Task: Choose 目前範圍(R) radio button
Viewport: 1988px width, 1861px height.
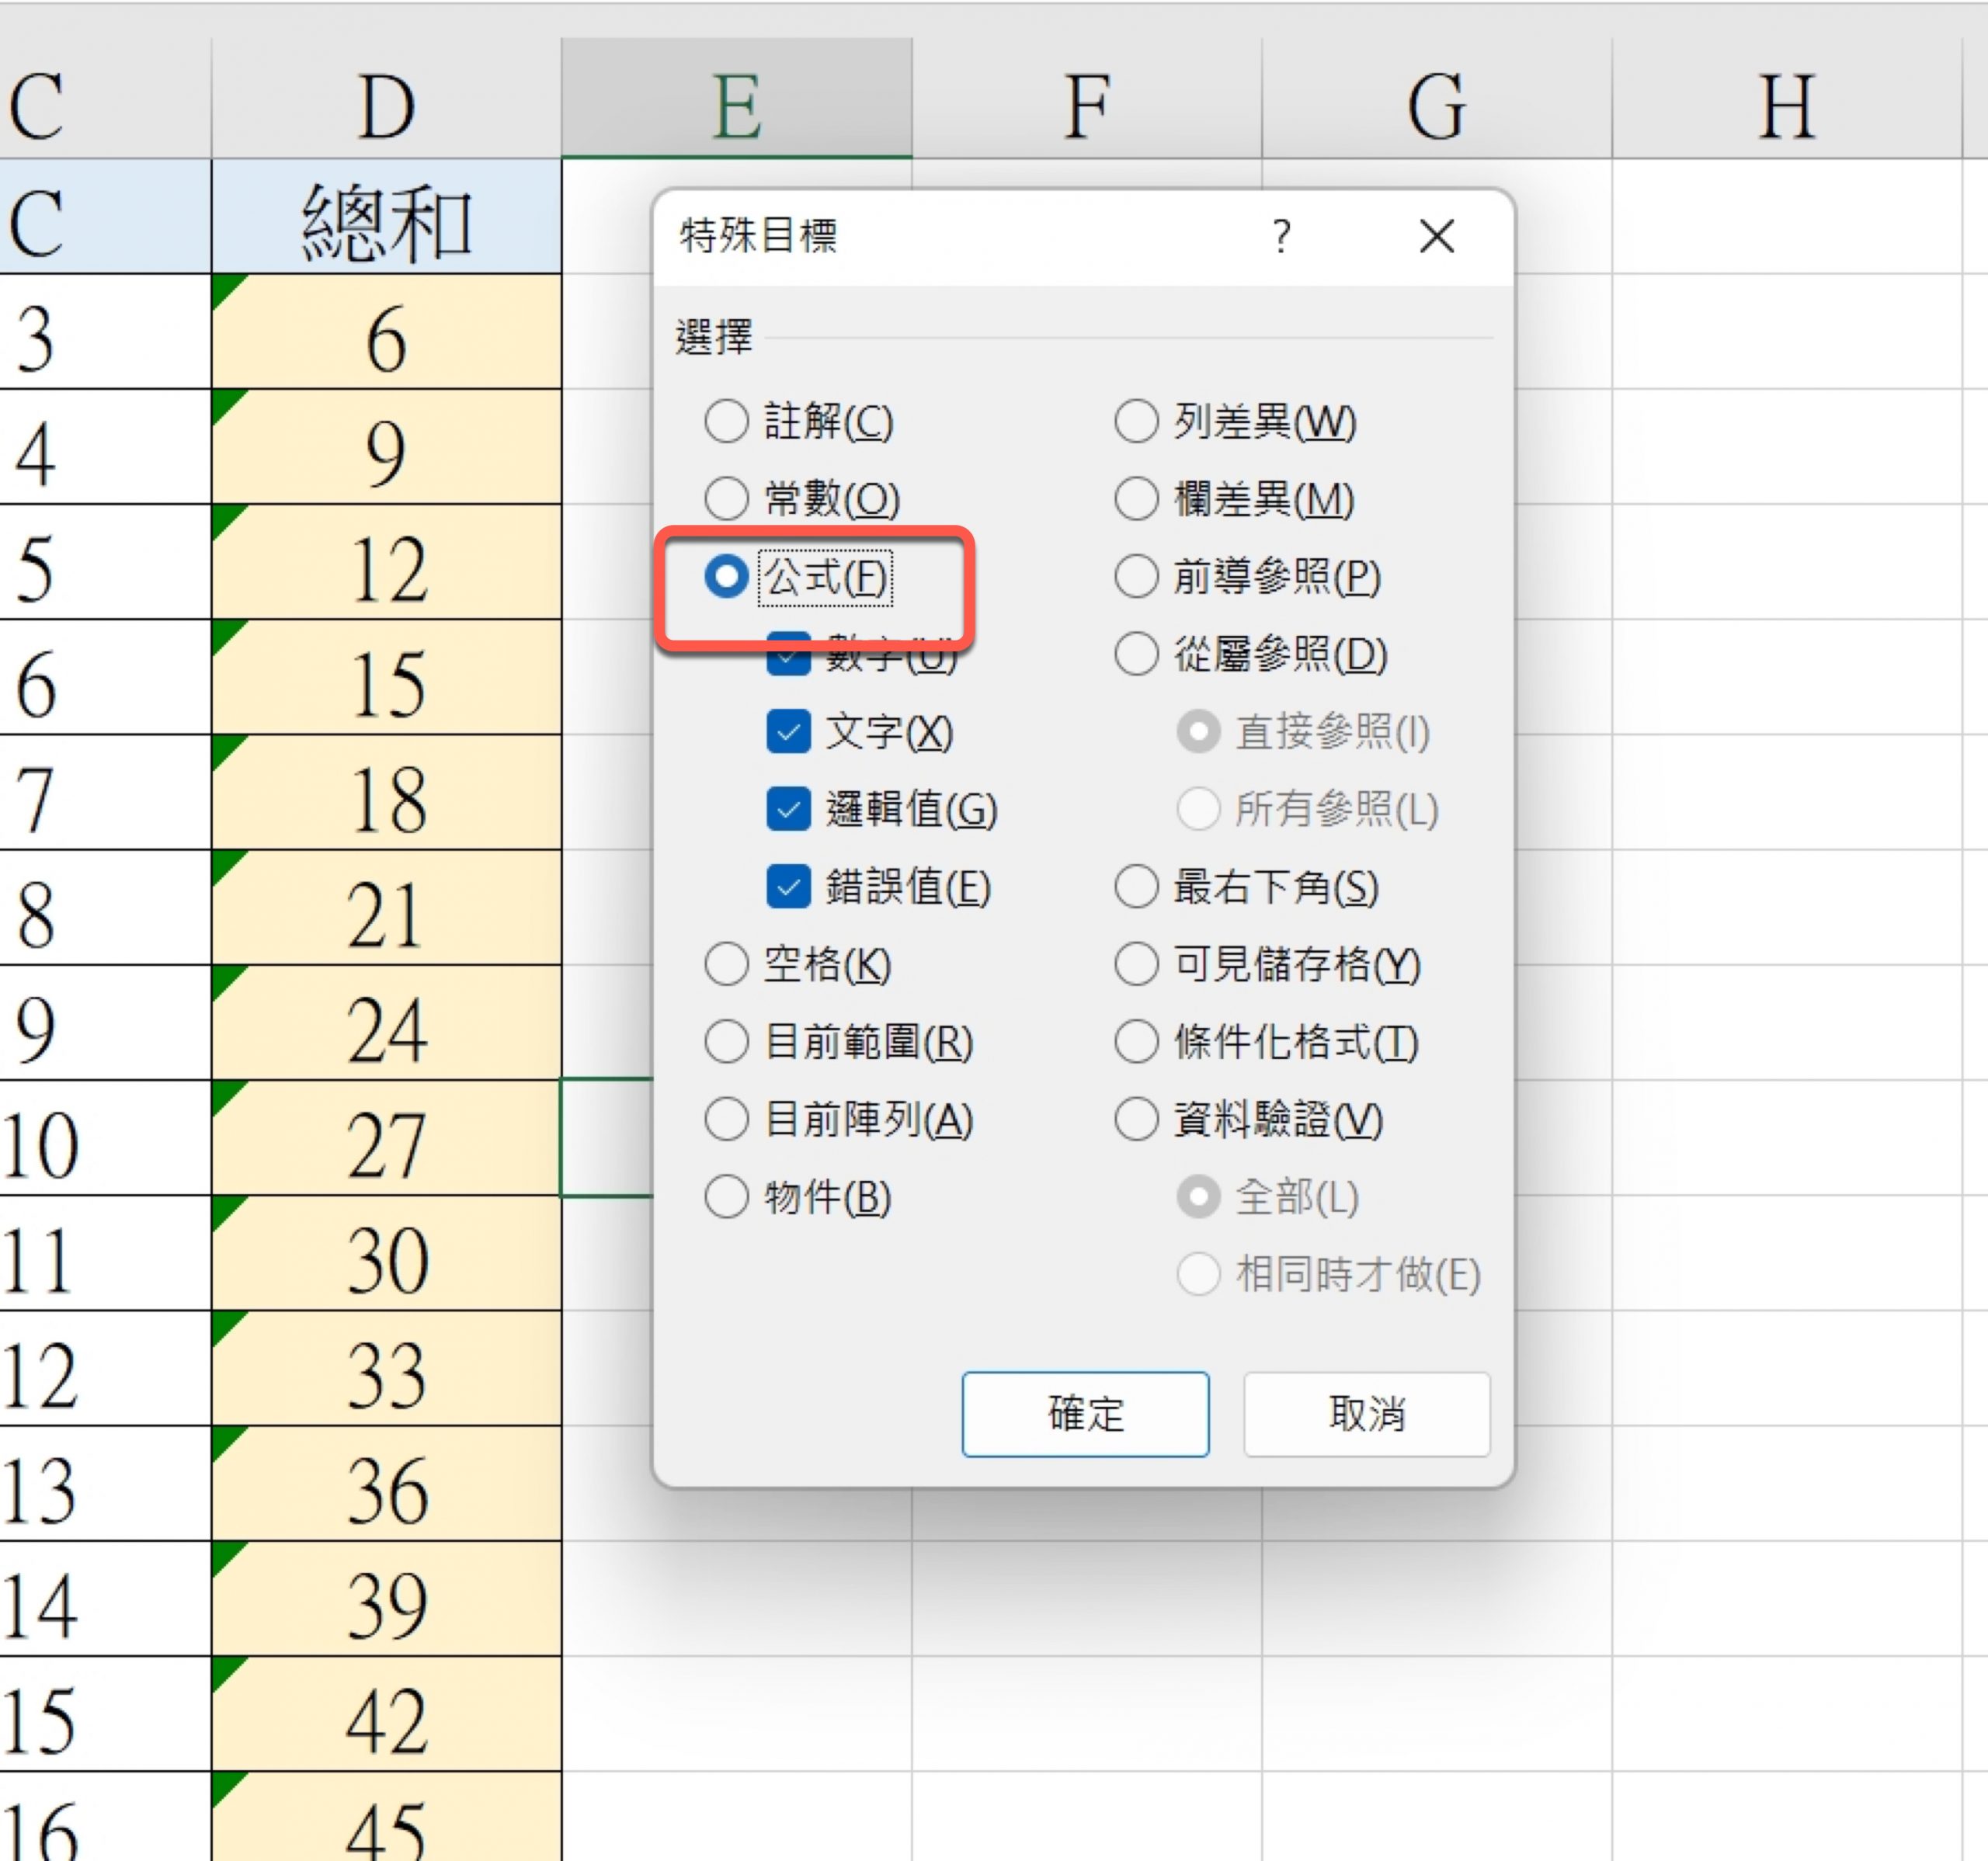Action: [727, 1041]
